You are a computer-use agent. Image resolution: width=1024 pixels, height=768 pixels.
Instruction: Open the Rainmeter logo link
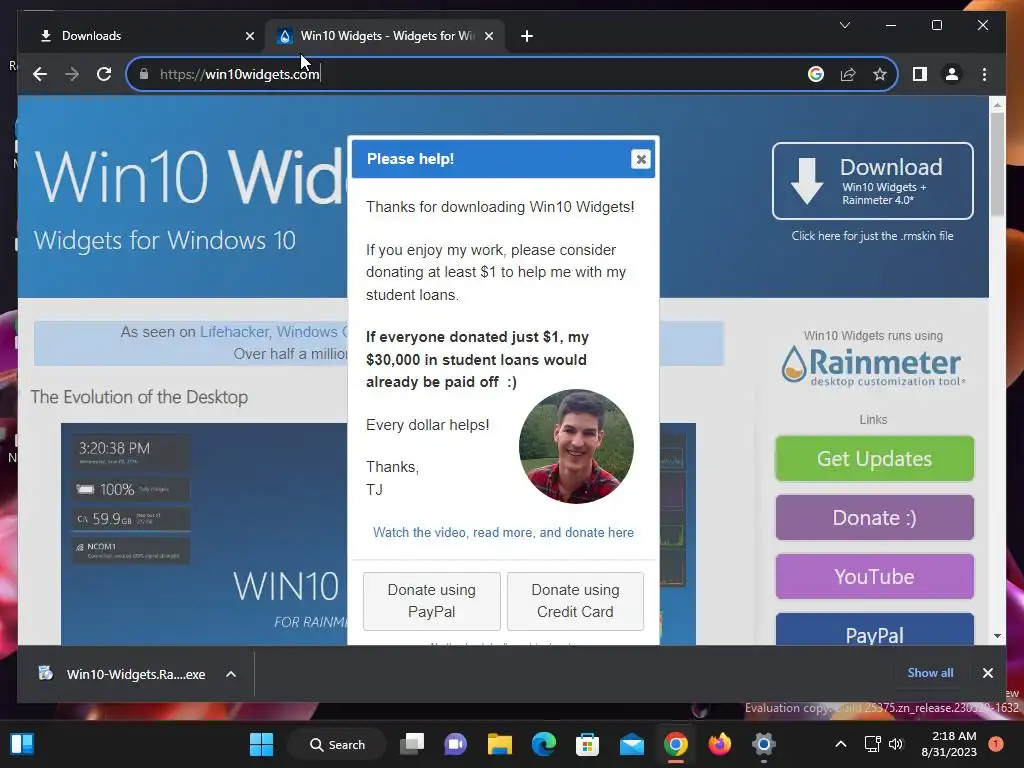coord(872,366)
